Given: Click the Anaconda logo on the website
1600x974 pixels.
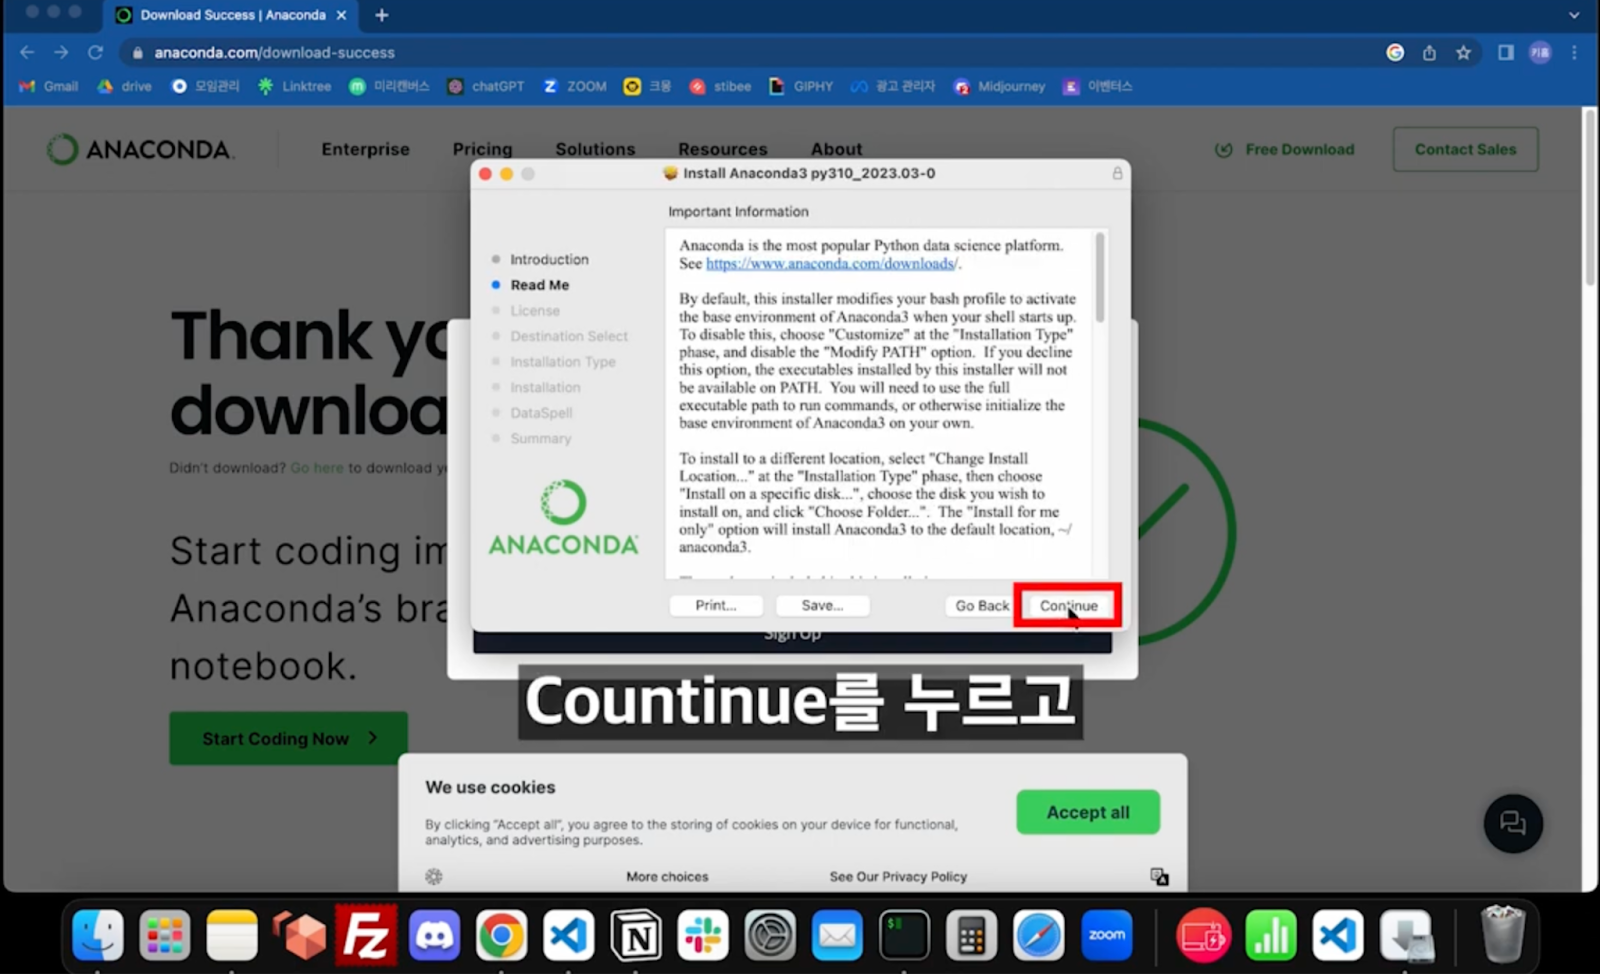Looking at the screenshot, I should tap(140, 149).
